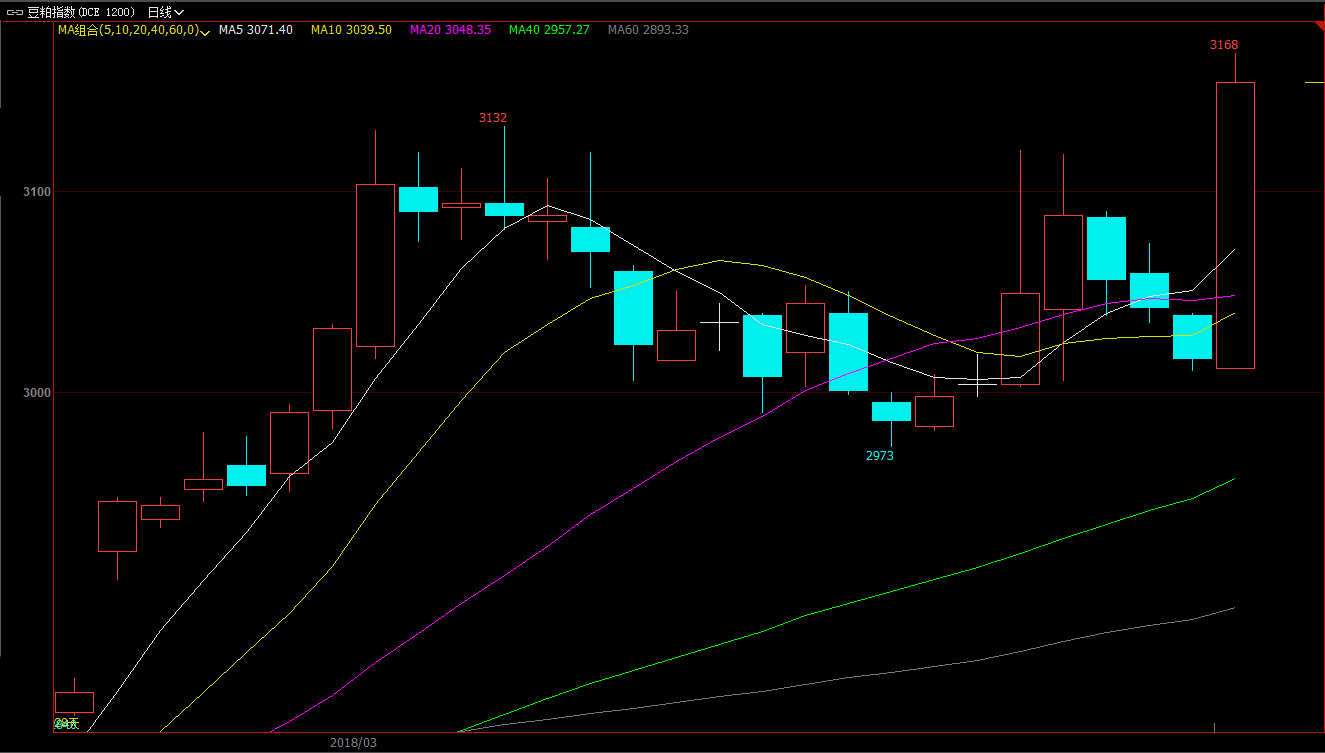Click the 3100 price axis label
The image size is (1325, 753).
point(37,191)
